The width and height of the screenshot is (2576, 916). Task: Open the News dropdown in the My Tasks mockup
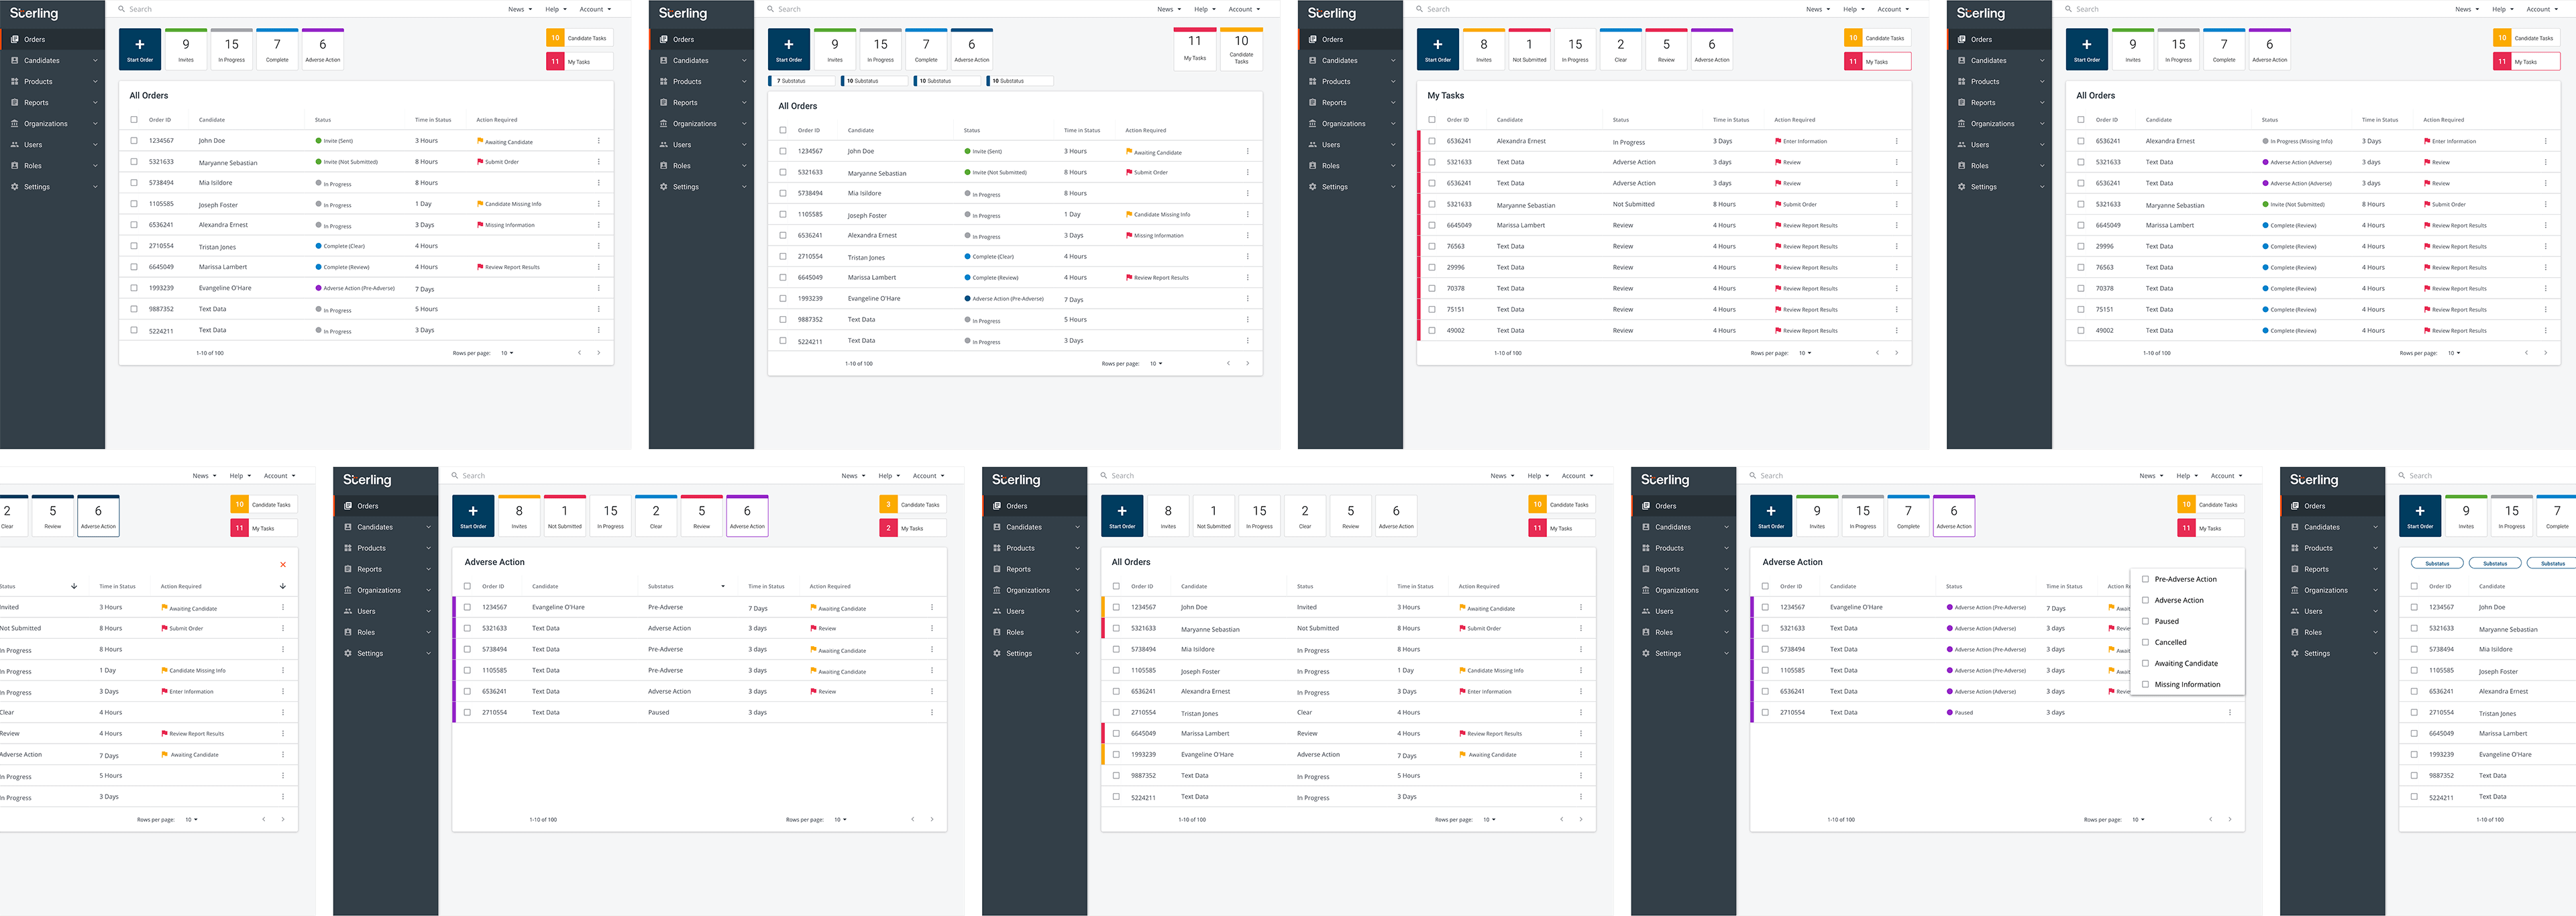[x=1818, y=9]
